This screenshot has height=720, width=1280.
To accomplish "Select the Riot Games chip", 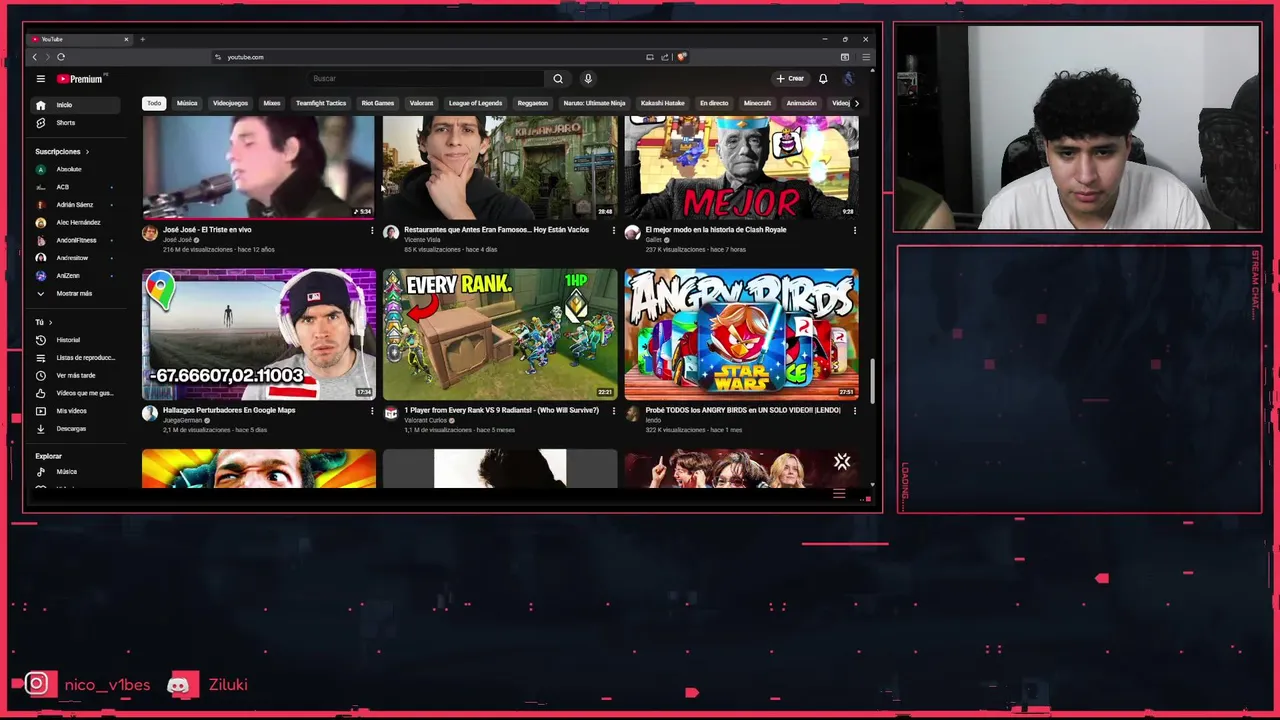I will coord(378,103).
